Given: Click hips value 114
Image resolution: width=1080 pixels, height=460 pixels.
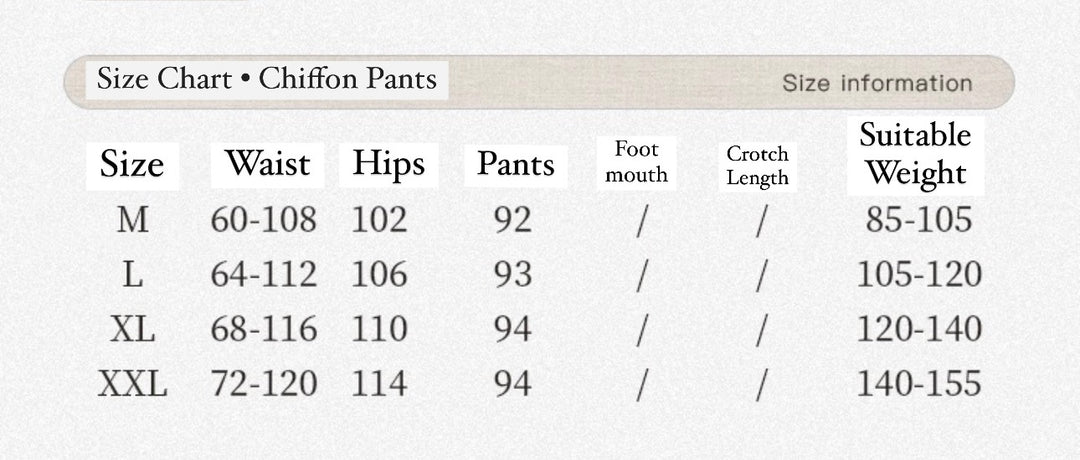Looking at the screenshot, I should click(379, 383).
